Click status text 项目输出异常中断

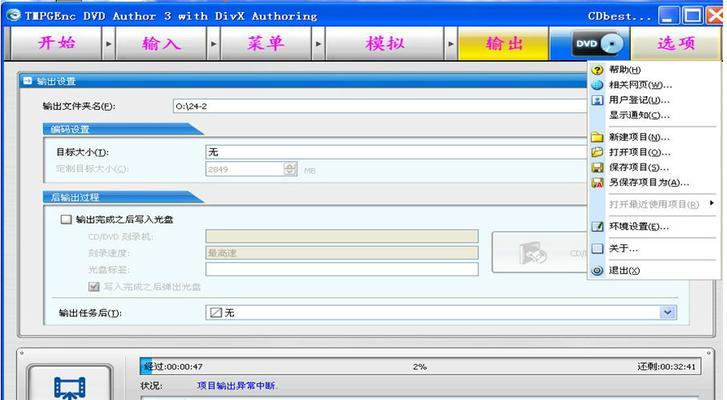click(236, 386)
